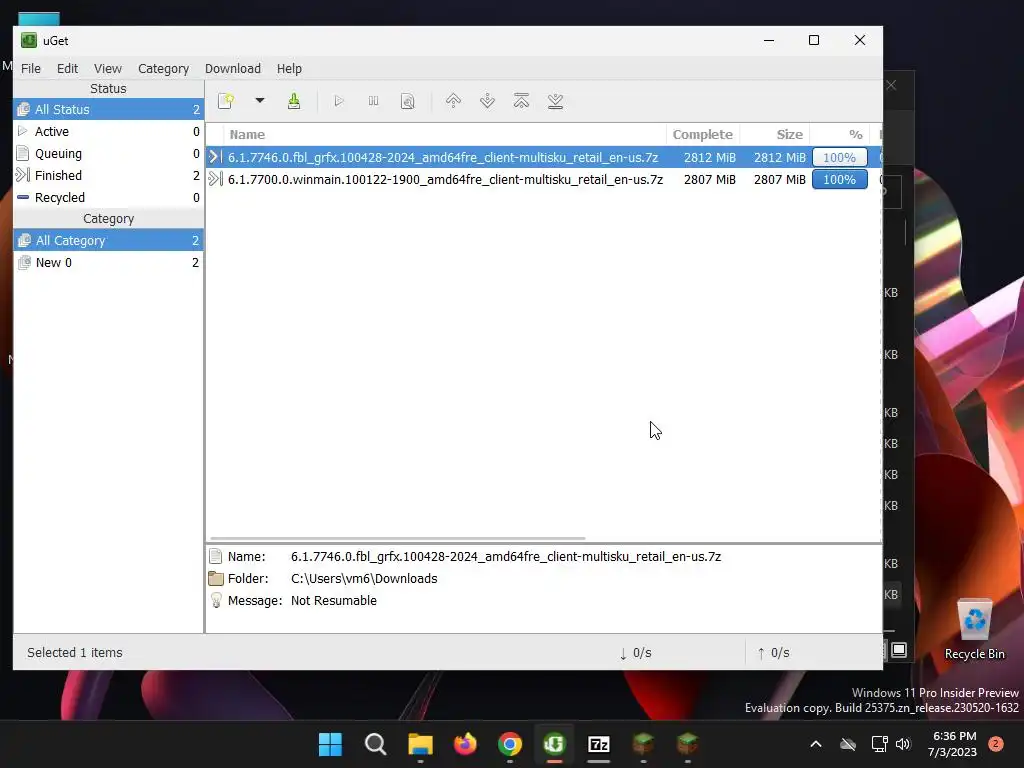Open the Help menu
The height and width of the screenshot is (768, 1024).
coord(289,69)
